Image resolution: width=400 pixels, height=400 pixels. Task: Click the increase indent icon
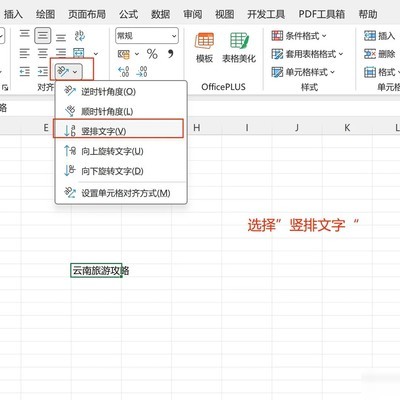[x=43, y=72]
